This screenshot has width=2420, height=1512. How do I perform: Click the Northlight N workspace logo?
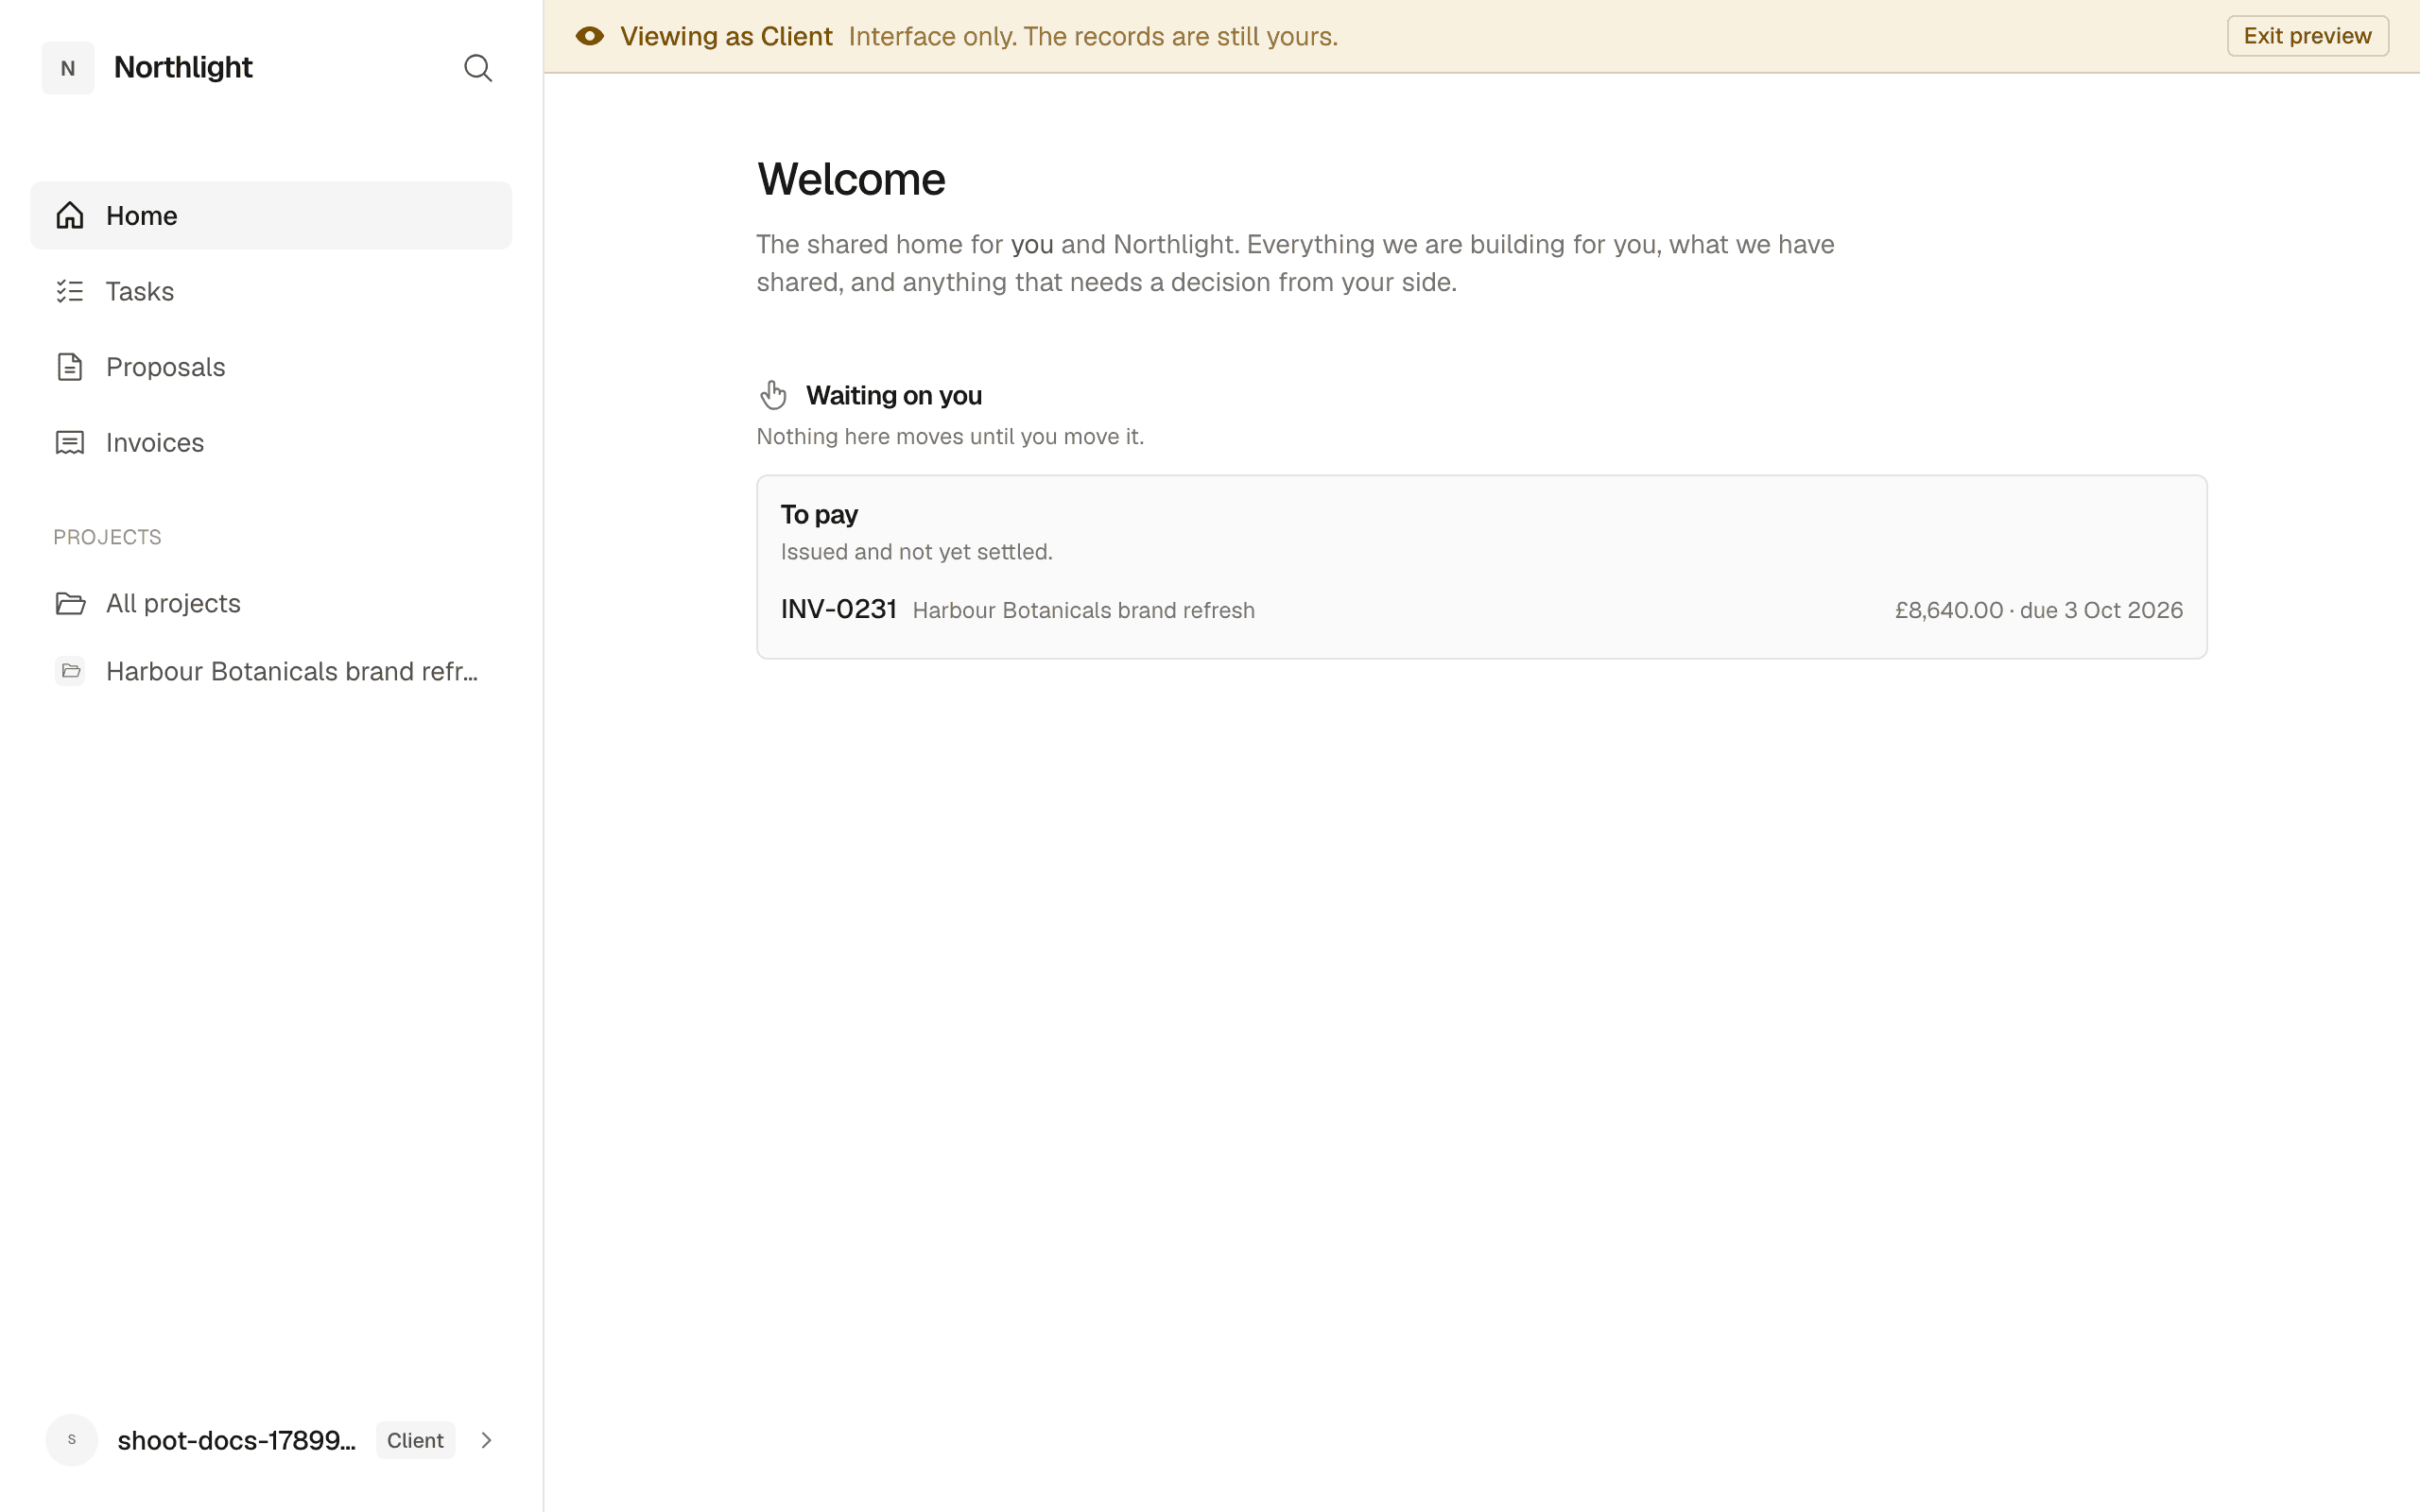click(x=68, y=68)
